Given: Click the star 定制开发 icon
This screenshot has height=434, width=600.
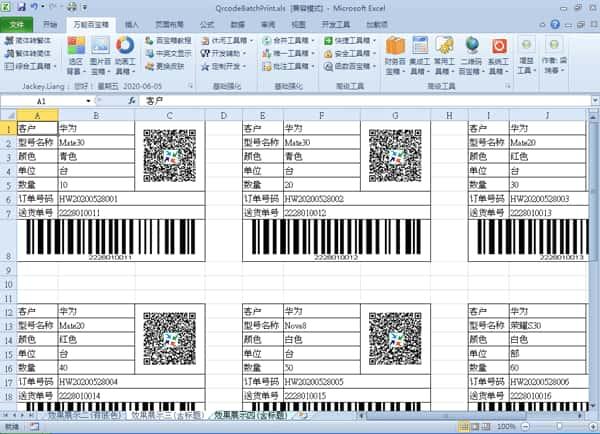Looking at the screenshot, I should pos(205,67).
